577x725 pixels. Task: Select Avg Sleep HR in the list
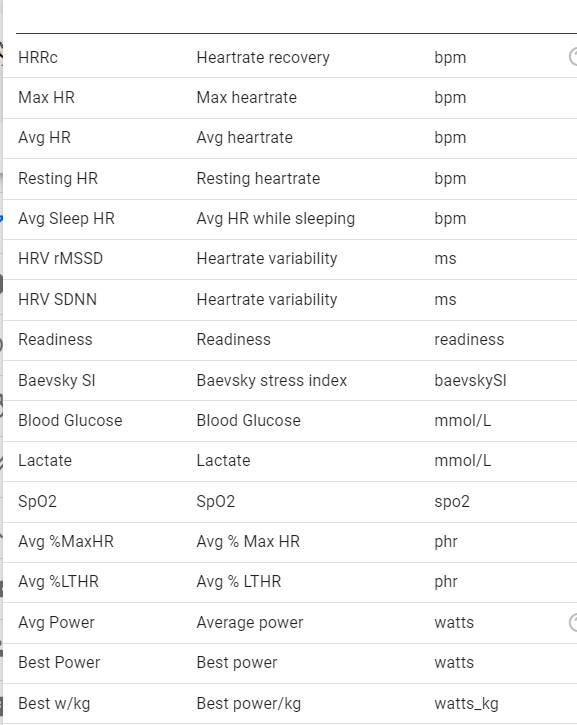290,219
